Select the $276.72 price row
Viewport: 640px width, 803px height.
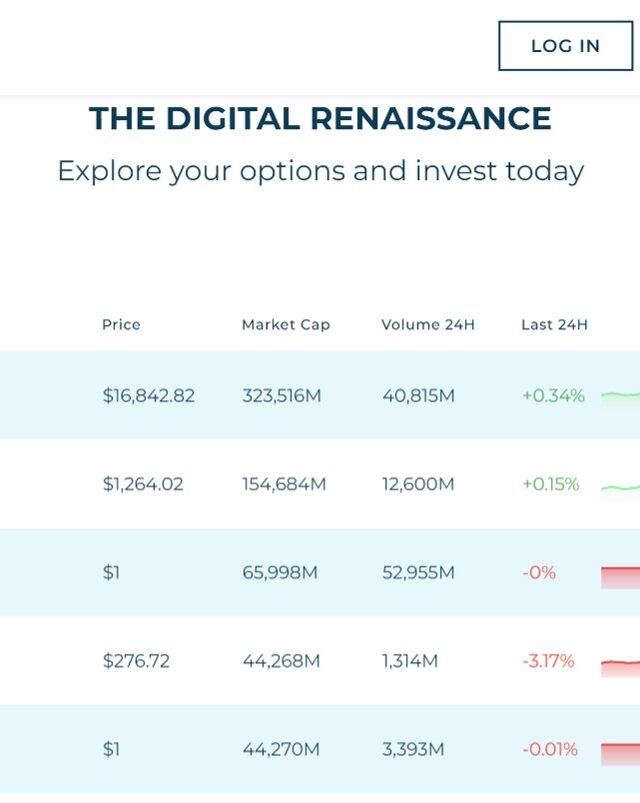pos(135,661)
